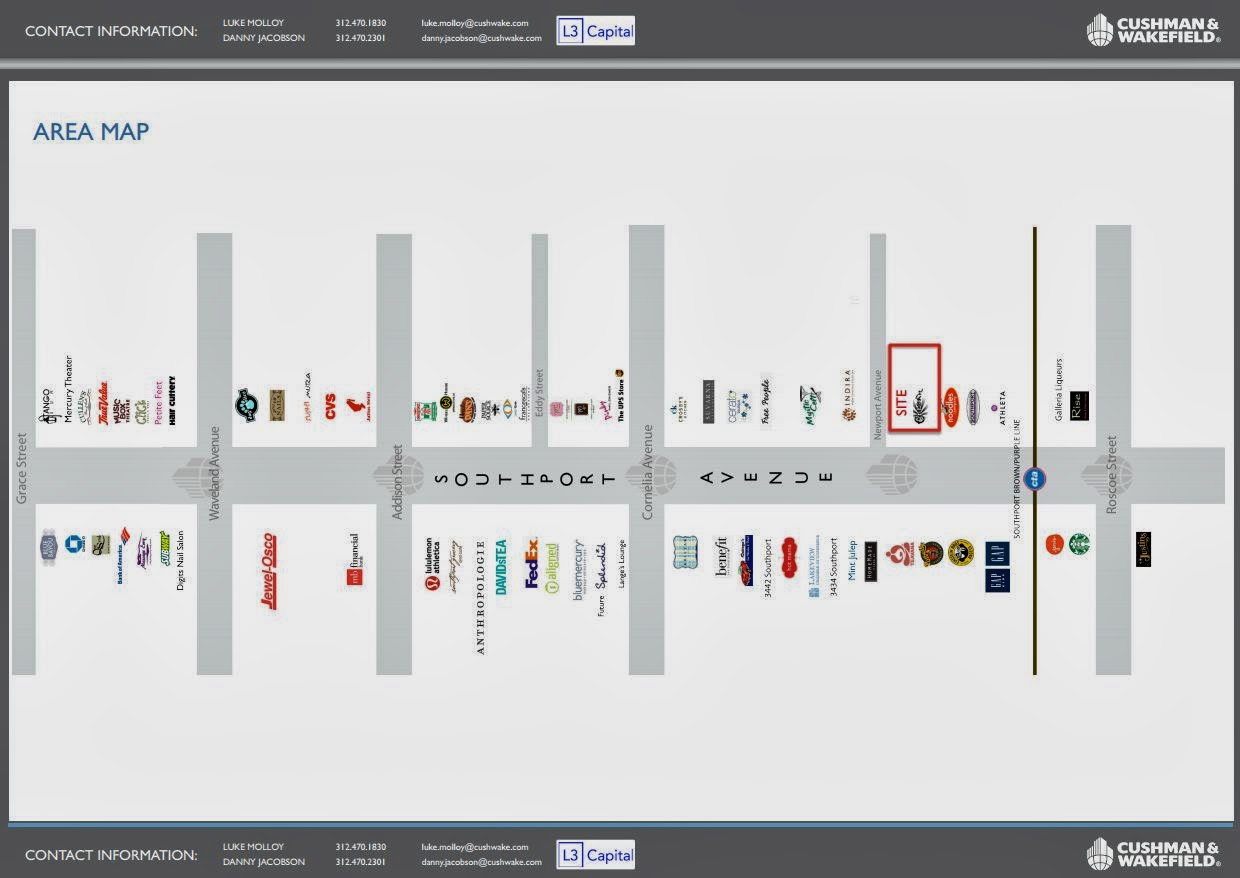Image resolution: width=1240 pixels, height=878 pixels.
Task: Click the Southport Brown/Purple Line label
Action: coord(1019,478)
